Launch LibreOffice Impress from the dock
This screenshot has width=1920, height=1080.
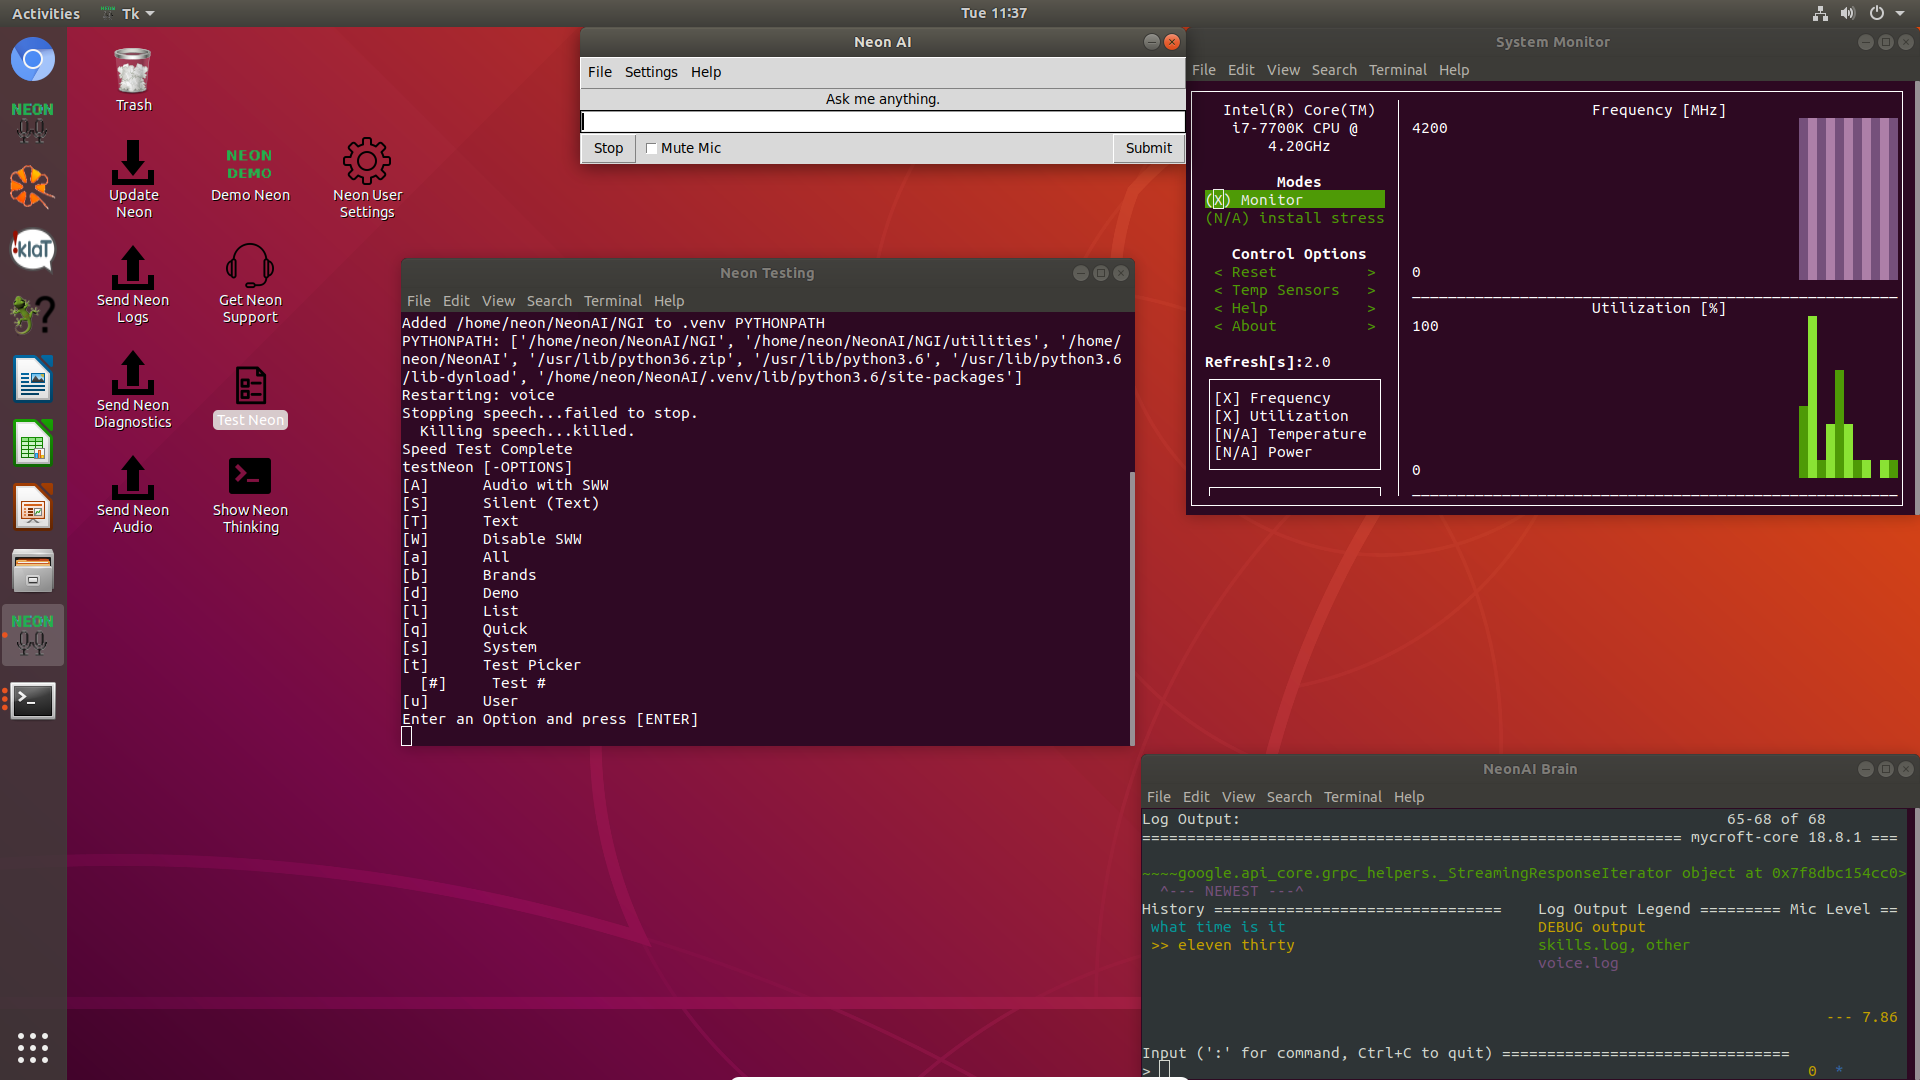tap(33, 507)
